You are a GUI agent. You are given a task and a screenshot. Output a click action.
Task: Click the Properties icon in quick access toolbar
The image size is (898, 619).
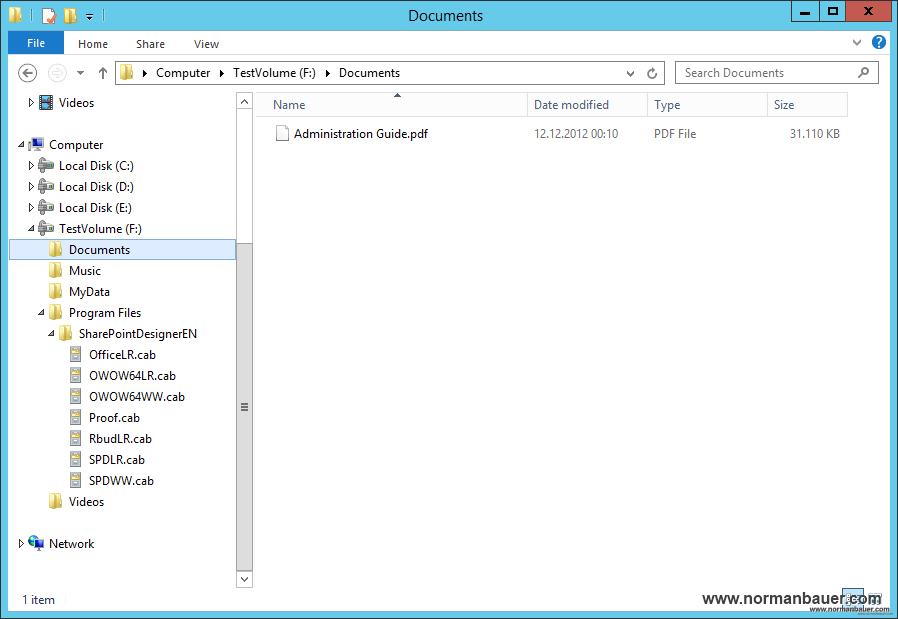click(48, 16)
